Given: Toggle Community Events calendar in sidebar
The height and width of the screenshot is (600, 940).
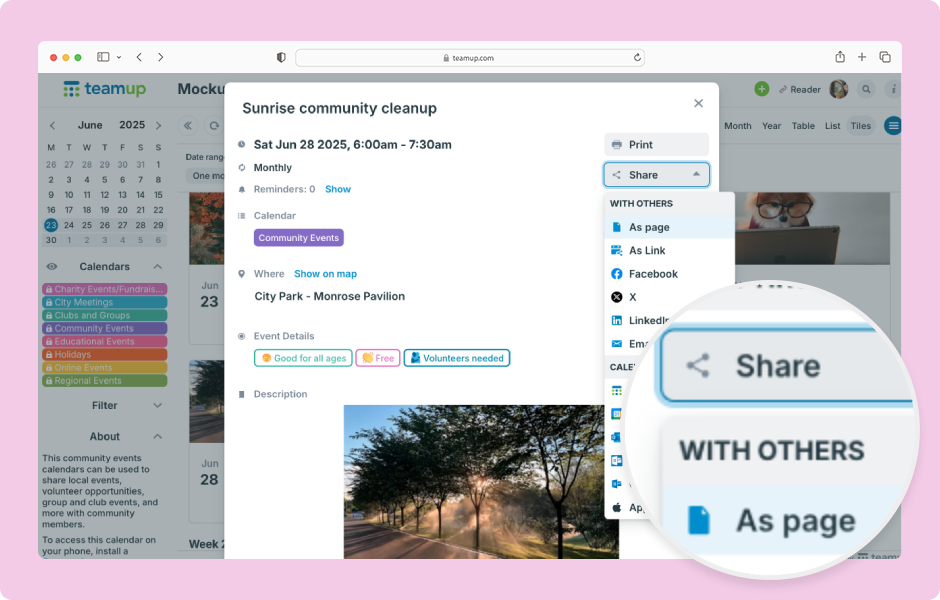Looking at the screenshot, I should 104,328.
